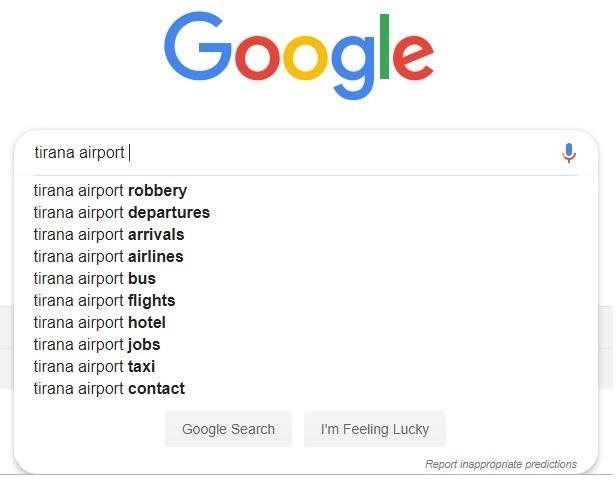Viewport: 616px width, 486px height.
Task: Start a search by voice using the mic
Action: [x=568, y=153]
